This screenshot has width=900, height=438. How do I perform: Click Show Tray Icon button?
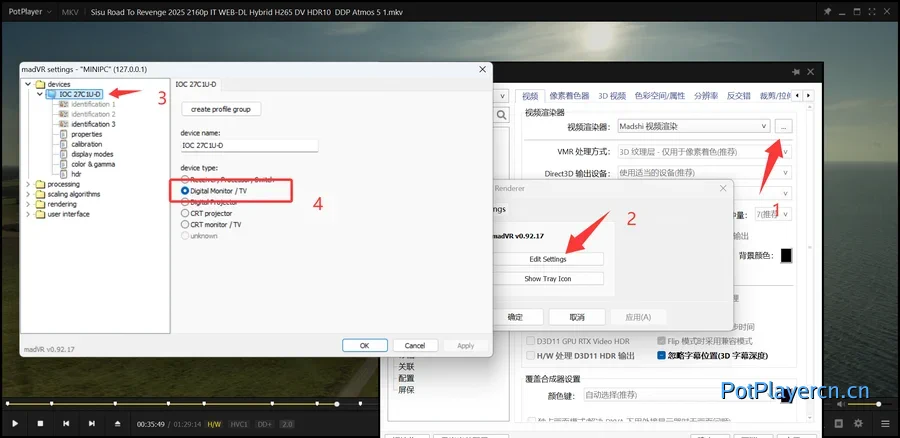(548, 278)
